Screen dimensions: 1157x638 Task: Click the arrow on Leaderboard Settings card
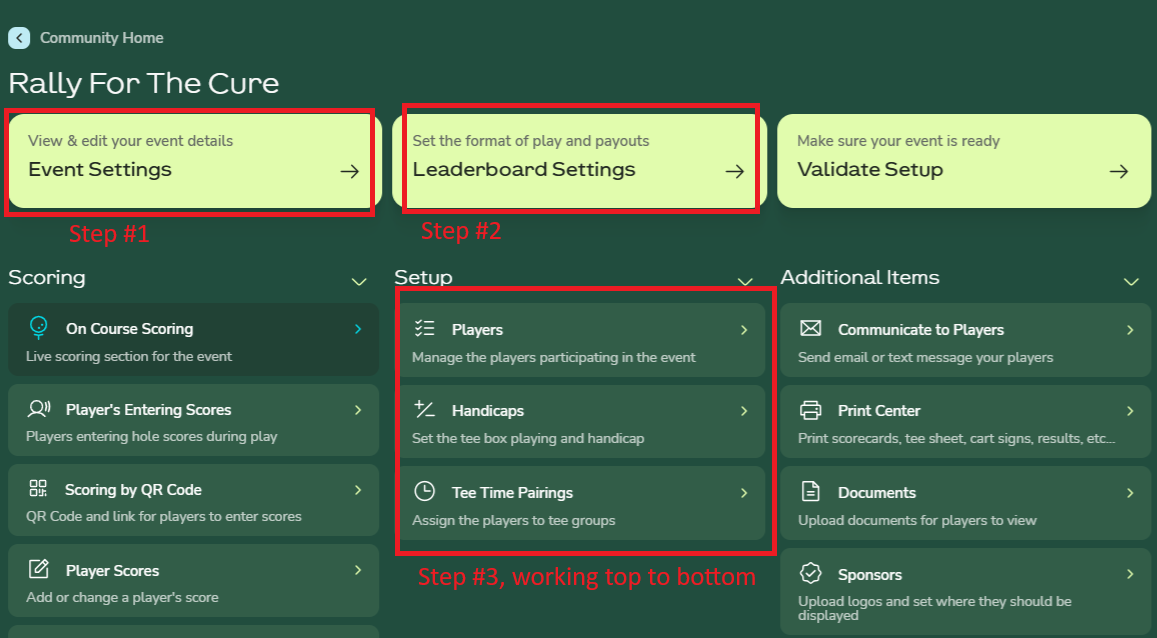(734, 171)
